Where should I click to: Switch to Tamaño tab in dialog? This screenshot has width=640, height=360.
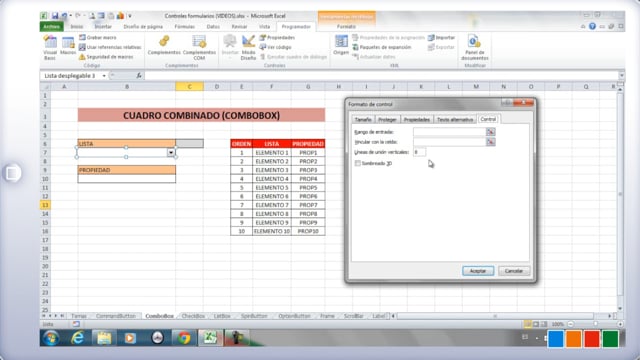point(363,120)
